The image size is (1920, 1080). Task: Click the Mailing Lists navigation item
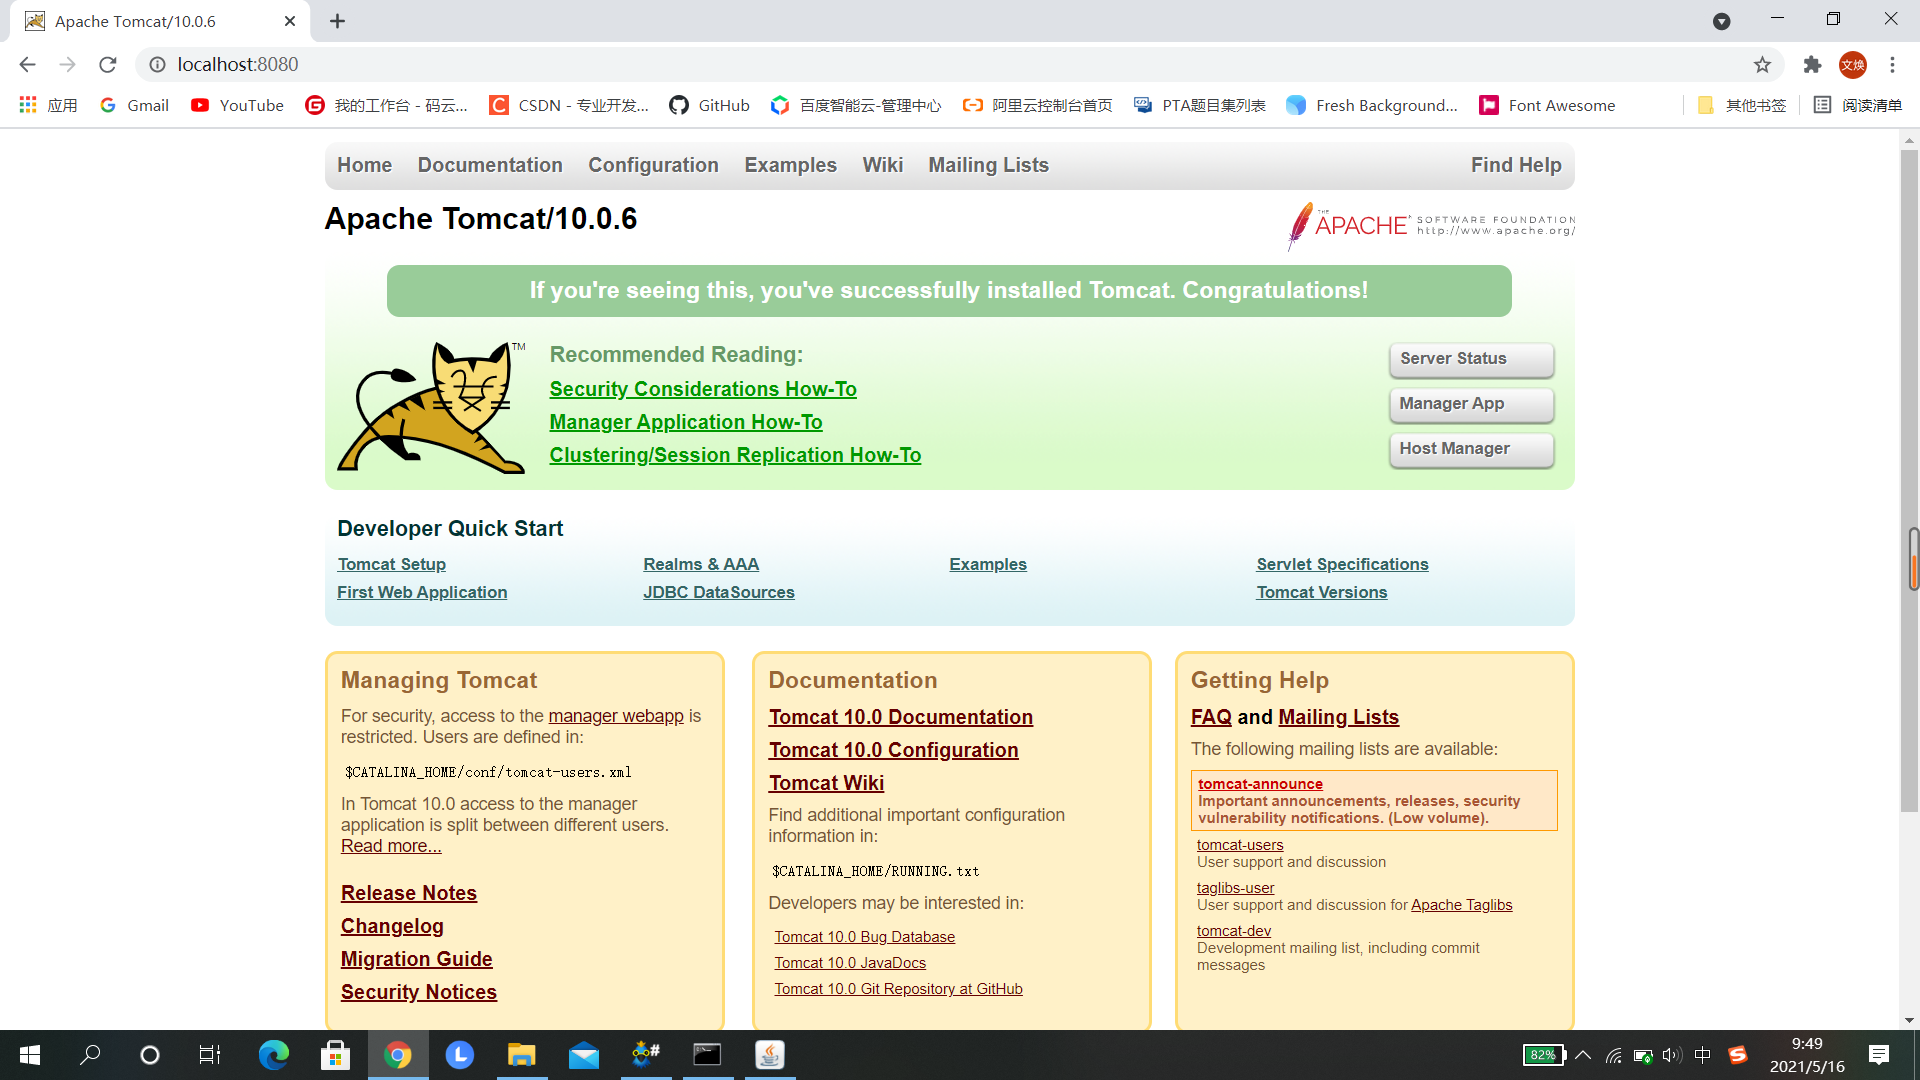(988, 165)
